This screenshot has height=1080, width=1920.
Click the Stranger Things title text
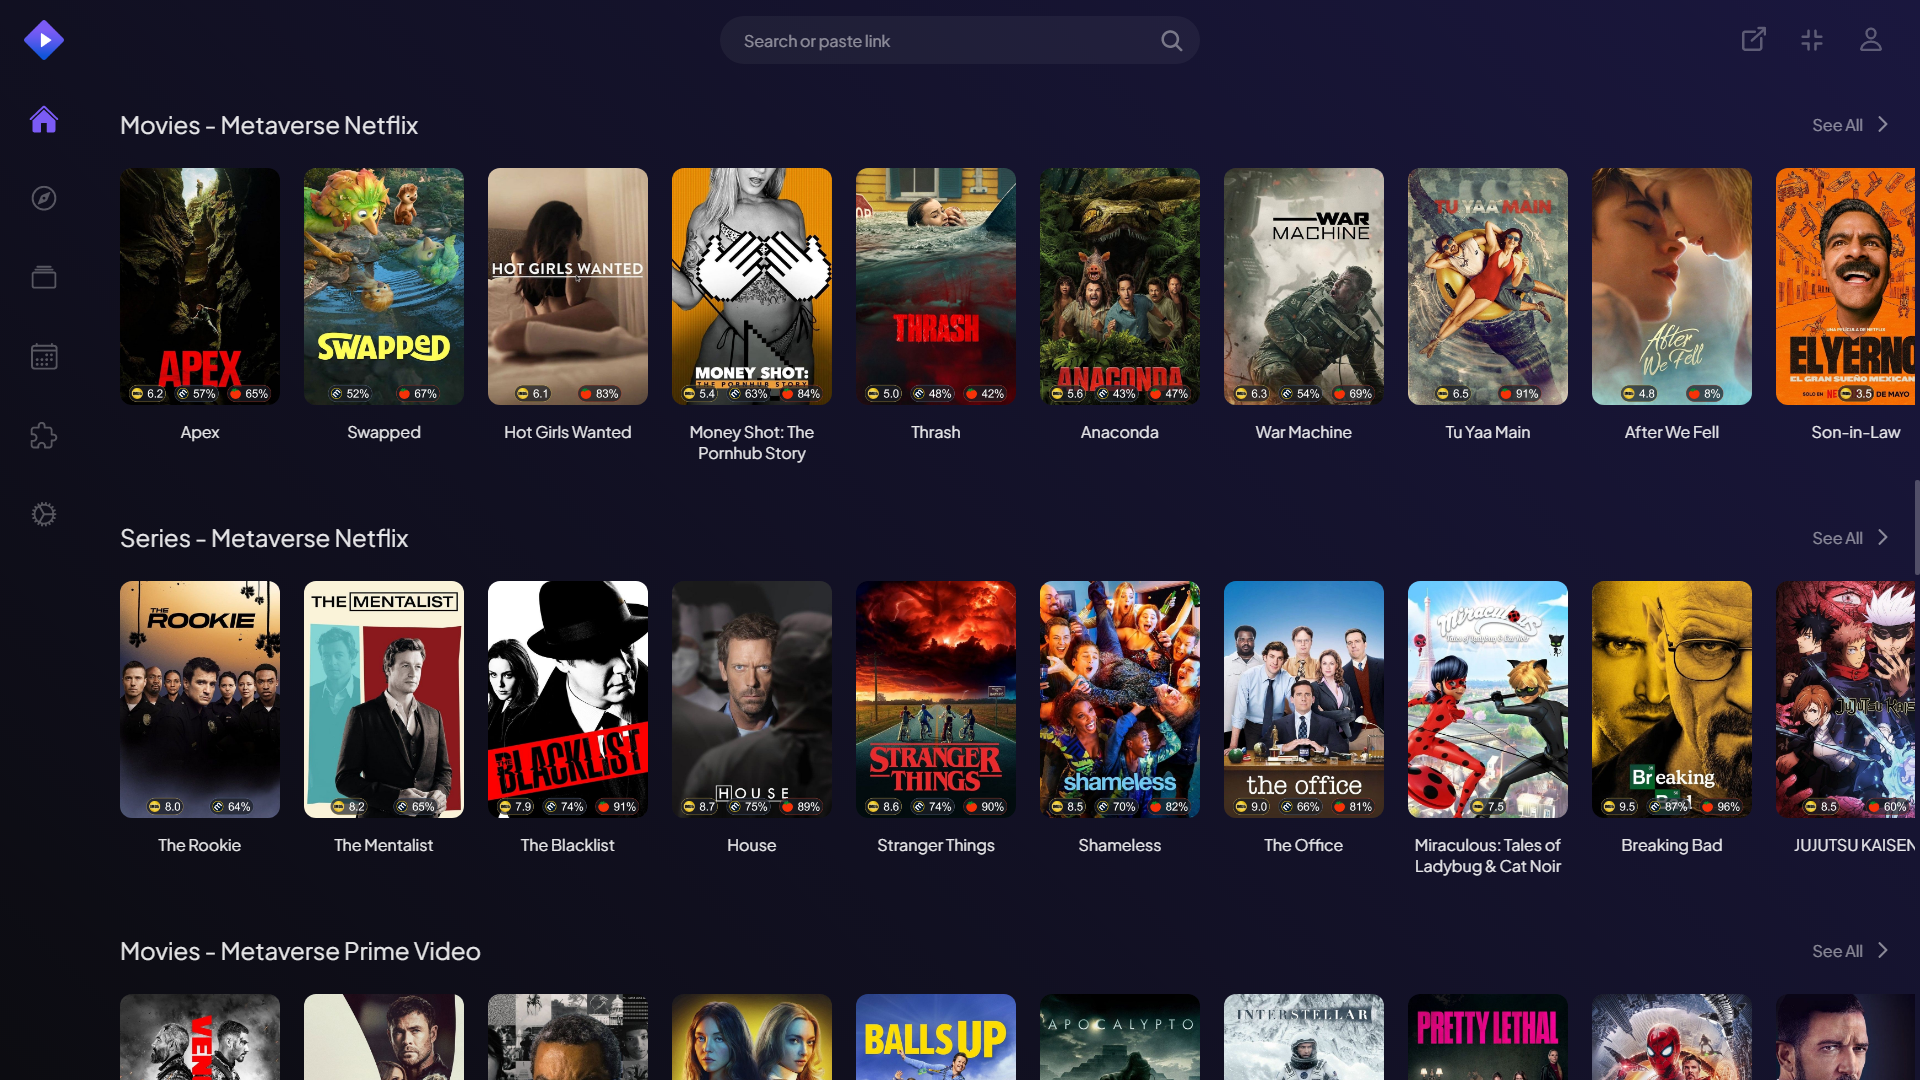(936, 846)
